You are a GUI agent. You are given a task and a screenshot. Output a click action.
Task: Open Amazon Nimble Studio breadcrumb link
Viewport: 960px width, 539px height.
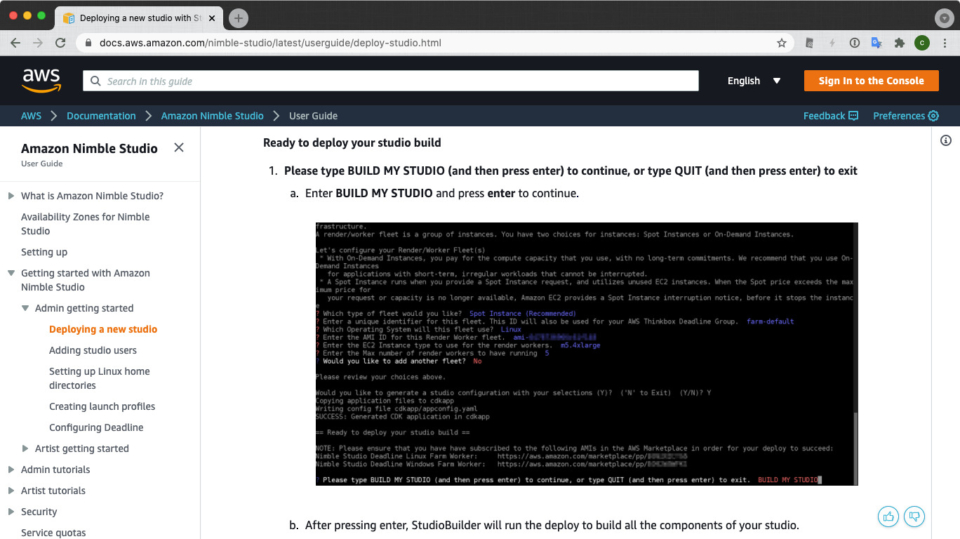(212, 116)
